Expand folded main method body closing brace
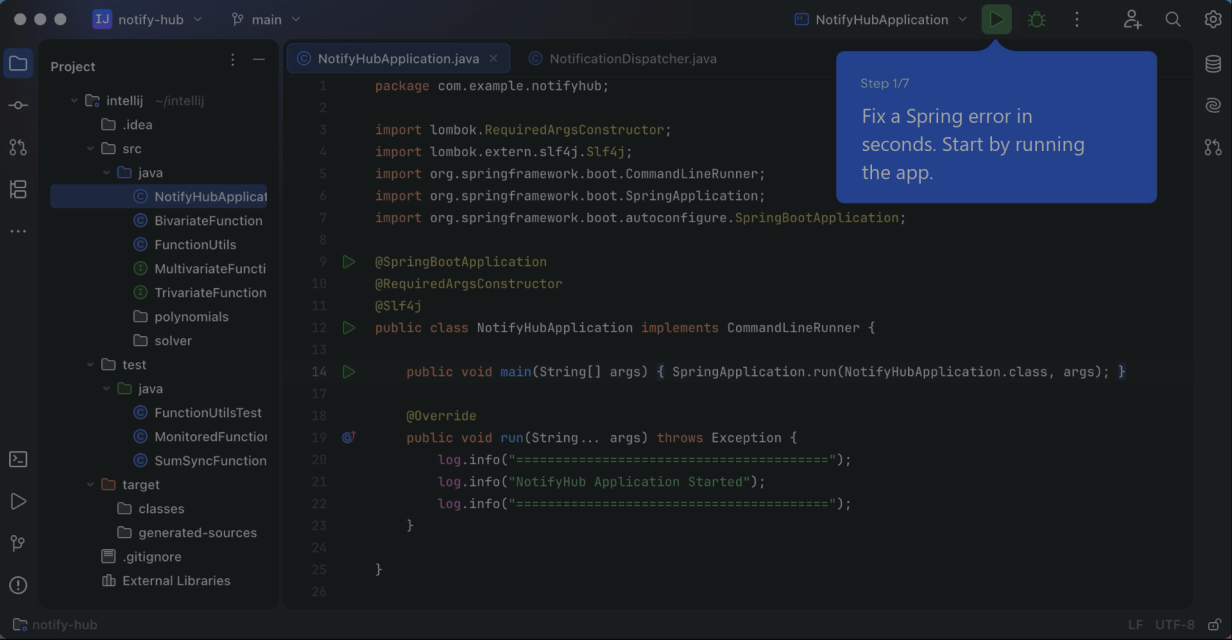 [x=1122, y=372]
